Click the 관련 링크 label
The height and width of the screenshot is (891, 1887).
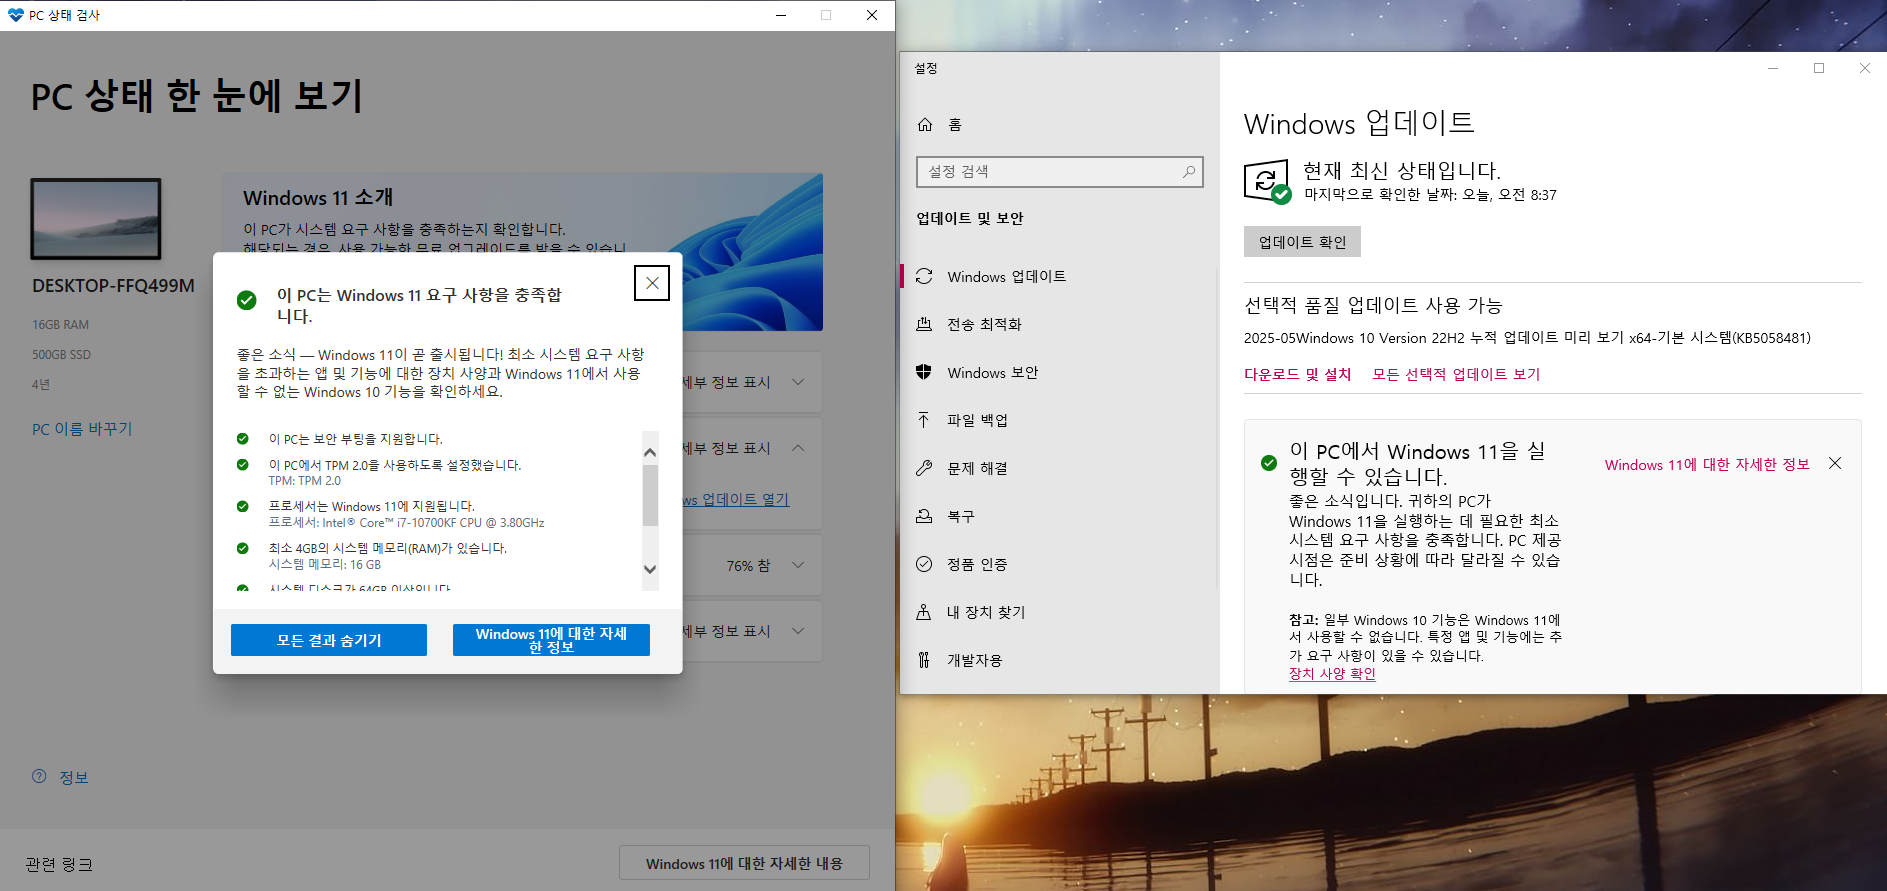click(59, 864)
